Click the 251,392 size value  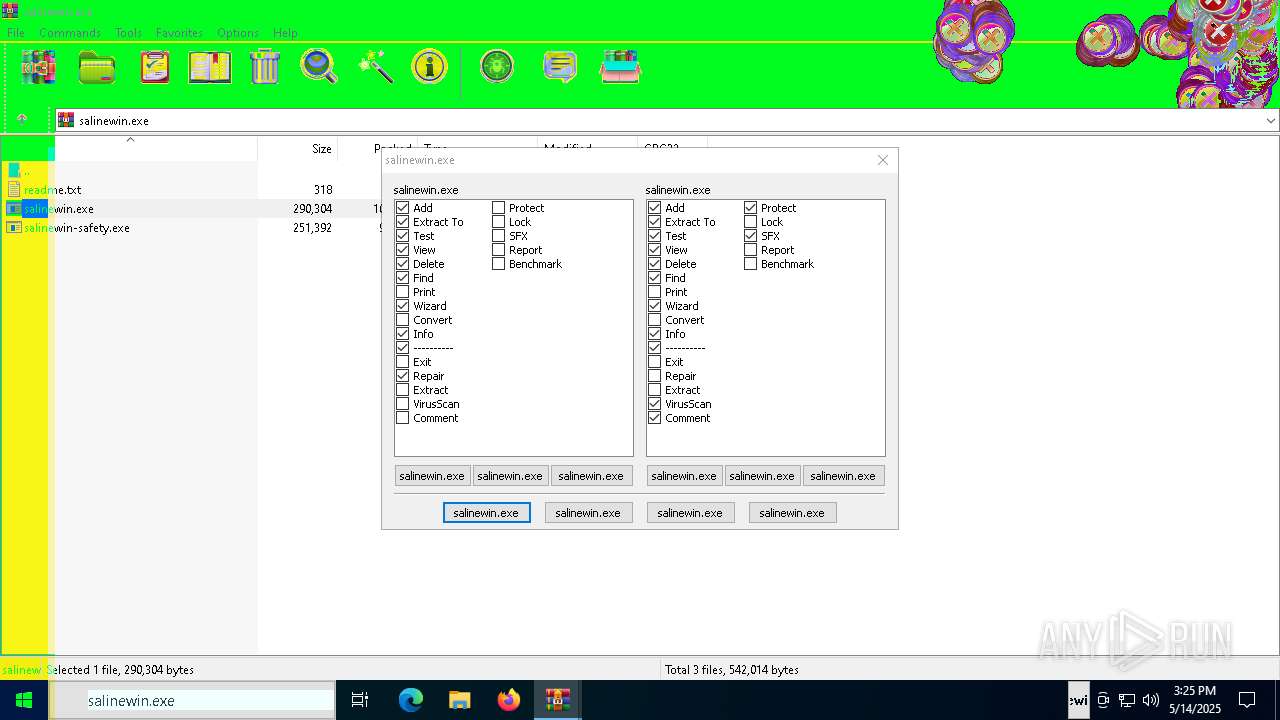click(x=312, y=227)
